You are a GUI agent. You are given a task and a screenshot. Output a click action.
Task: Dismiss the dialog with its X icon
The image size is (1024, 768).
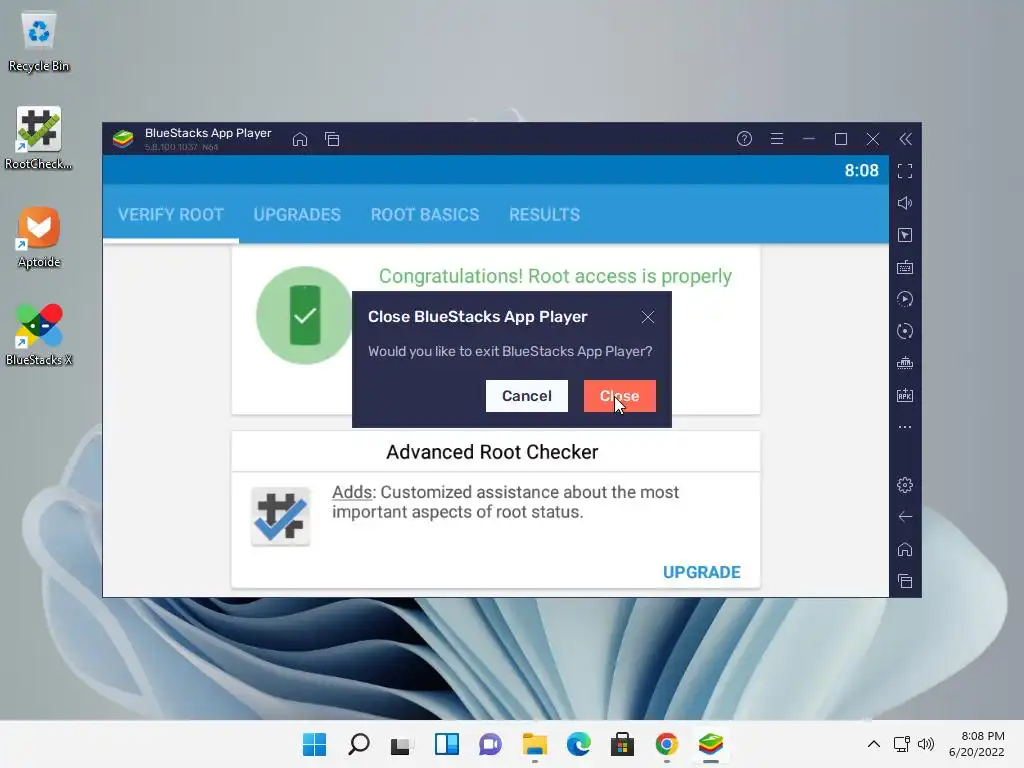click(648, 317)
